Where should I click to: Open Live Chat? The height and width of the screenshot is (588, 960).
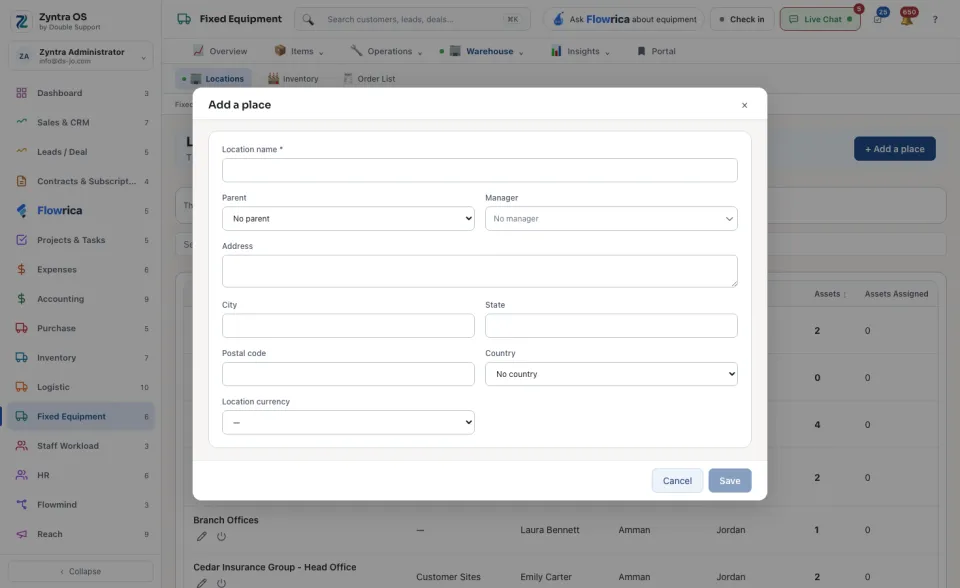pyautogui.click(x=820, y=20)
